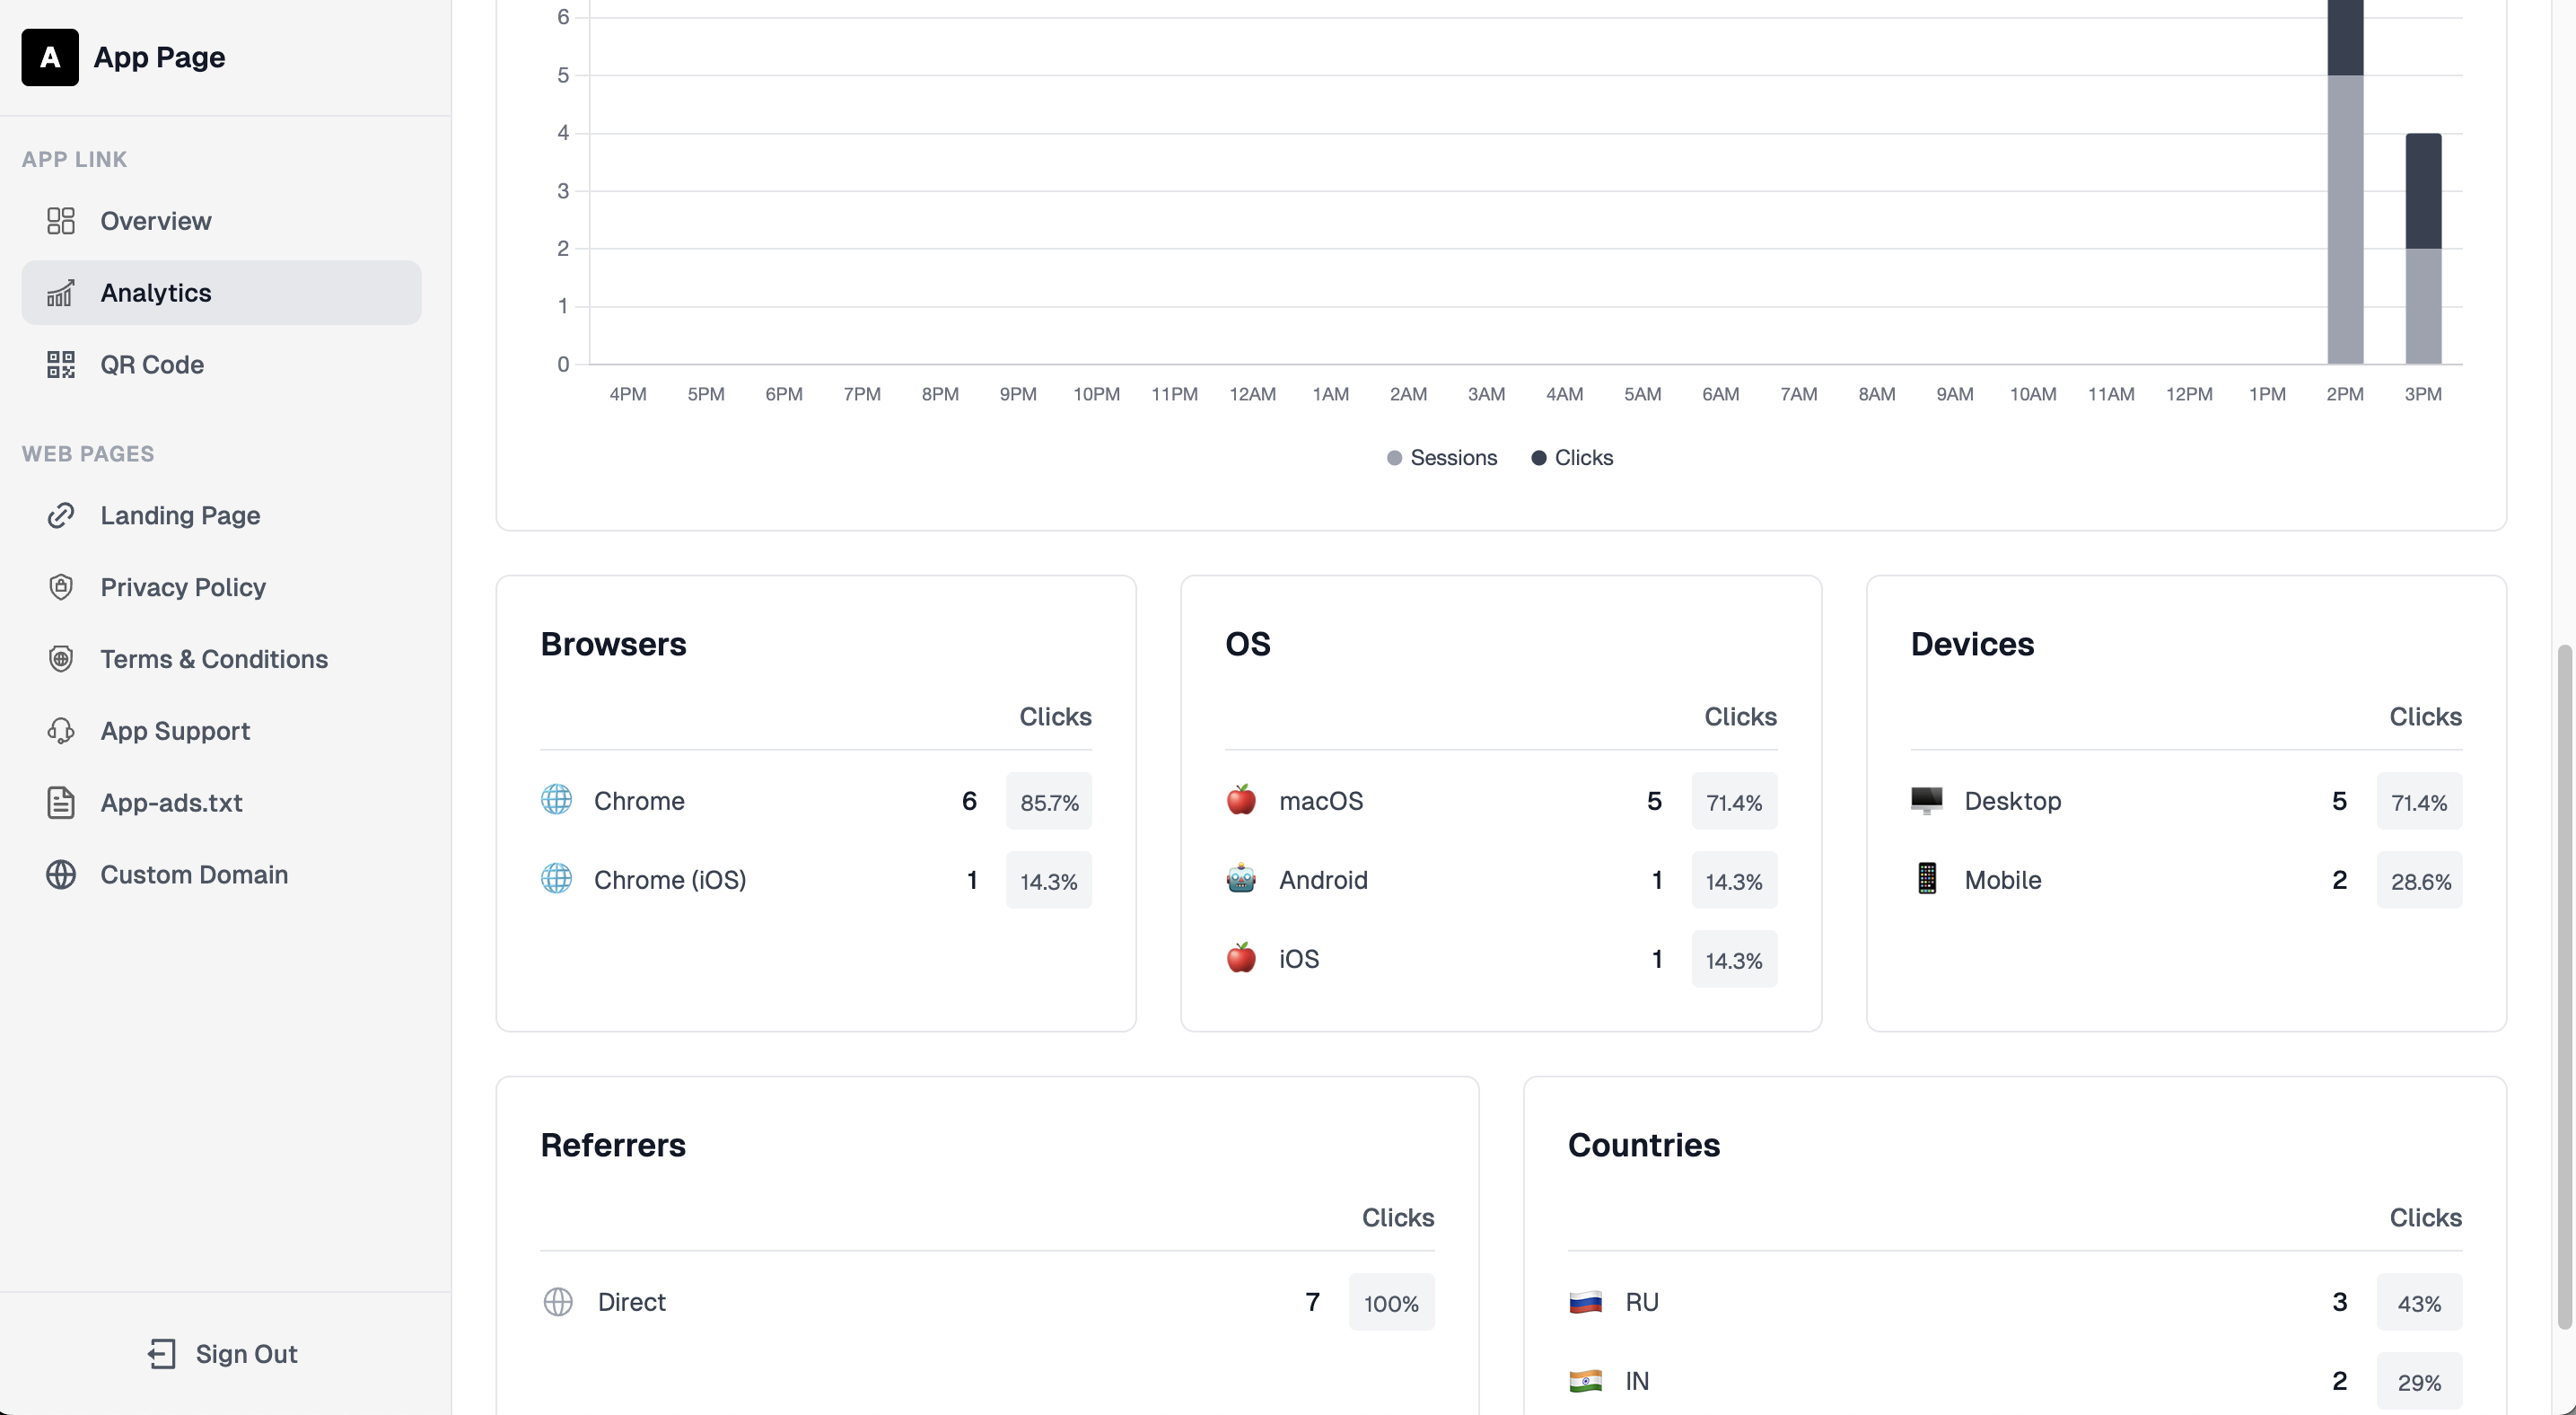
Task: Click the black App Page logo icon
Action: pos(50,57)
